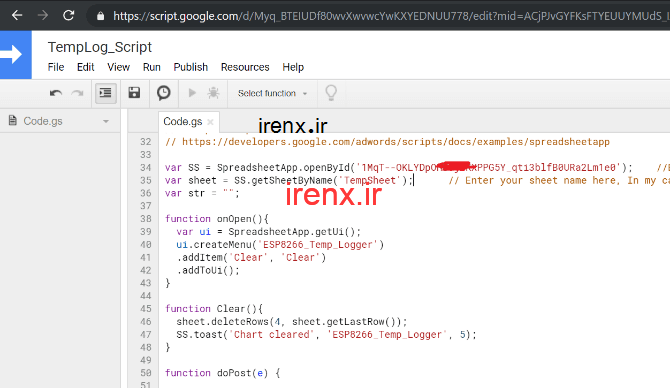Reload the page
The image size is (670, 388).
[x=68, y=16]
